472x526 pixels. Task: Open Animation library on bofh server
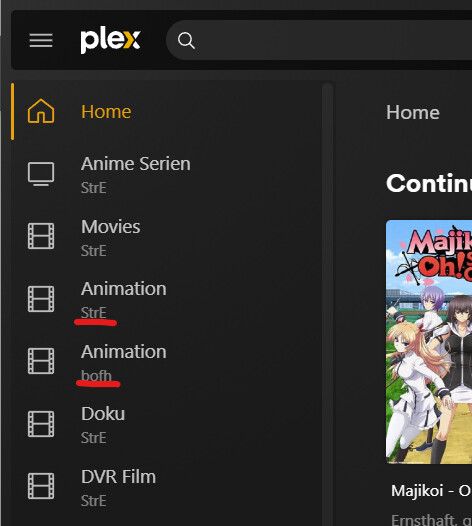166,362
